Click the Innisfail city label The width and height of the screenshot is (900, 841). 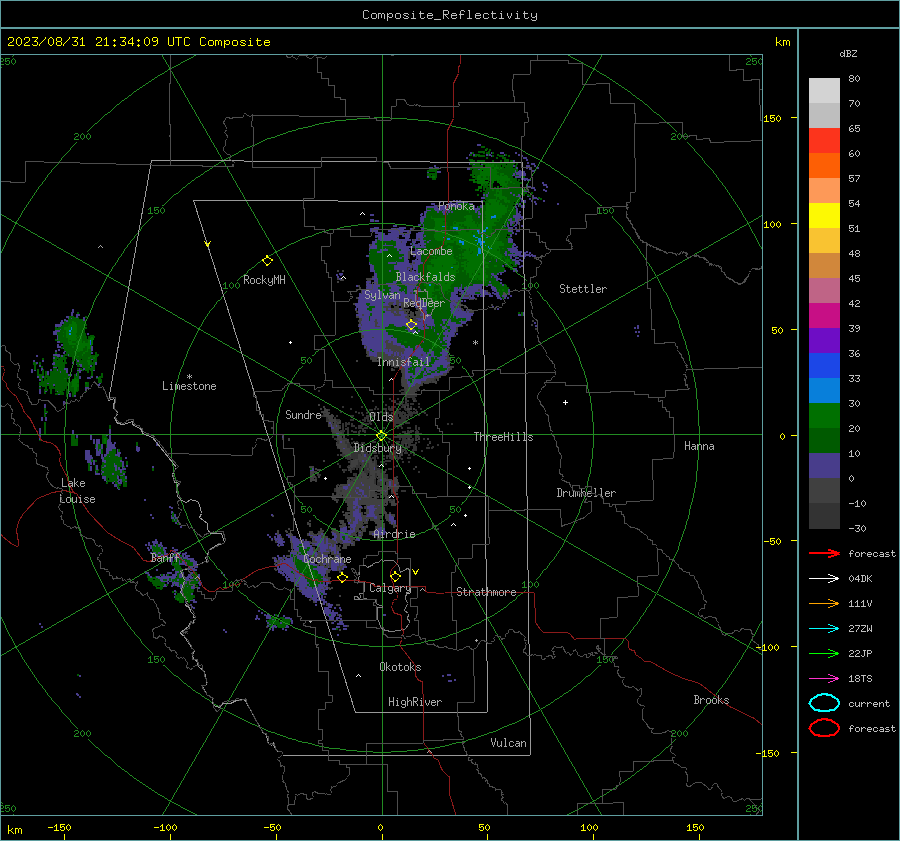point(403,362)
